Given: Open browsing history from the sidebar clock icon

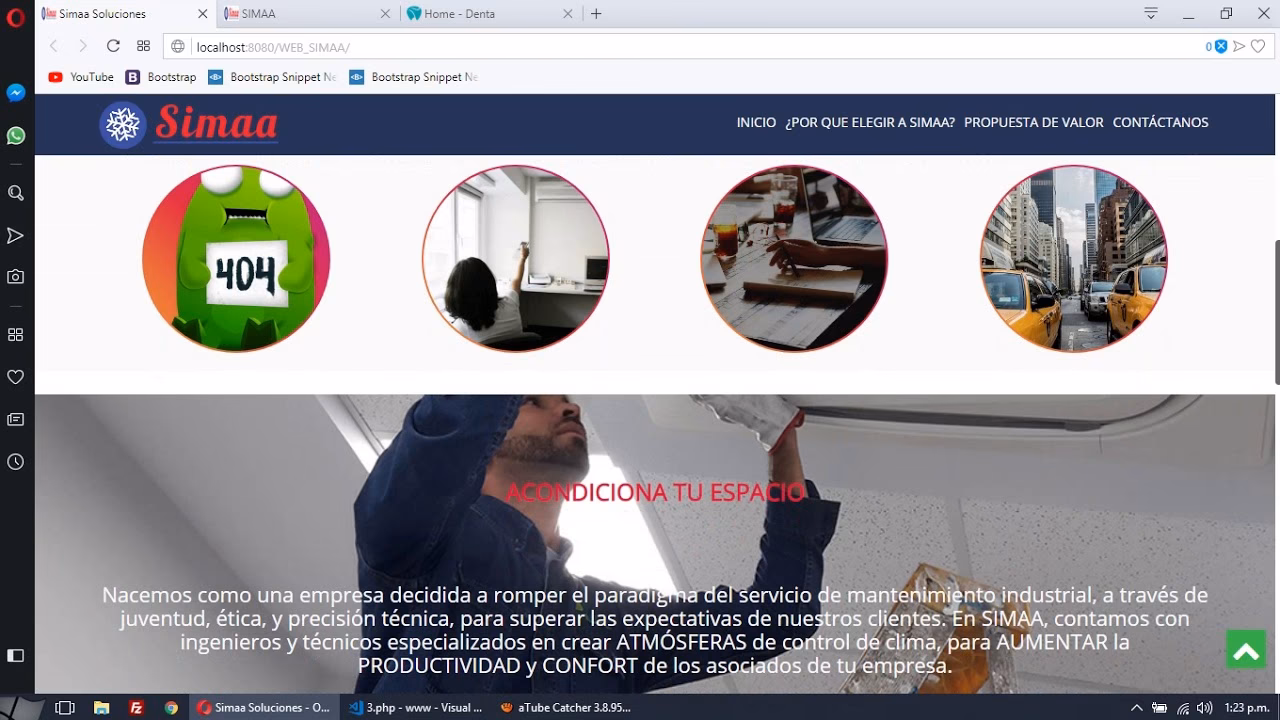Looking at the screenshot, I should (14, 462).
